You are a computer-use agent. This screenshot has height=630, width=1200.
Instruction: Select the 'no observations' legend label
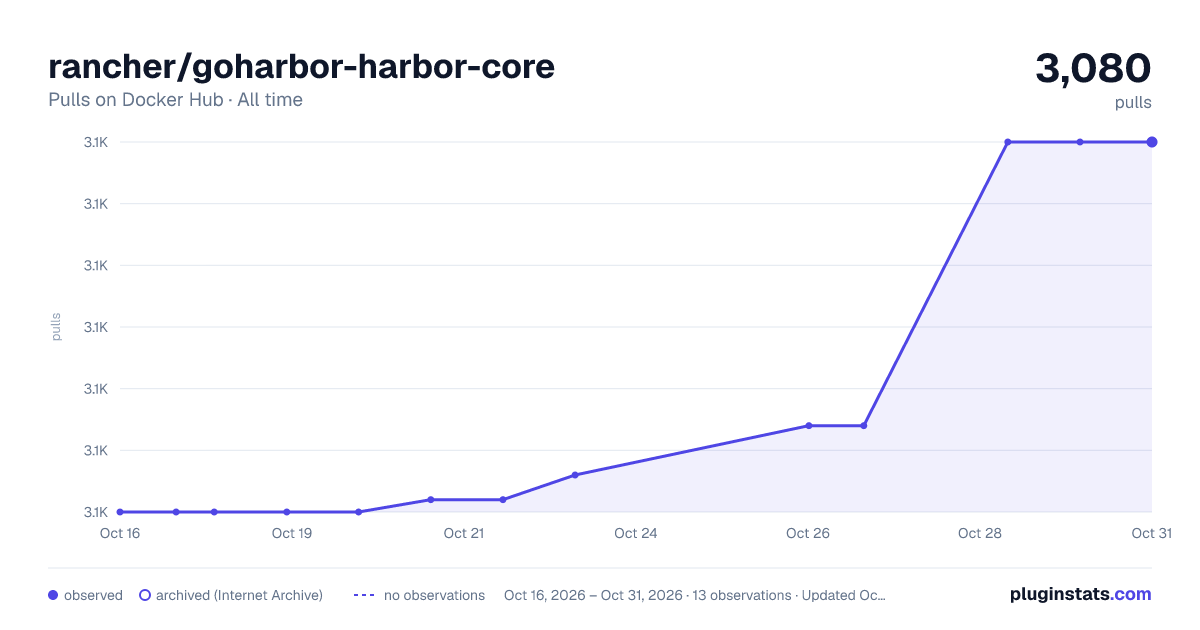point(434,595)
